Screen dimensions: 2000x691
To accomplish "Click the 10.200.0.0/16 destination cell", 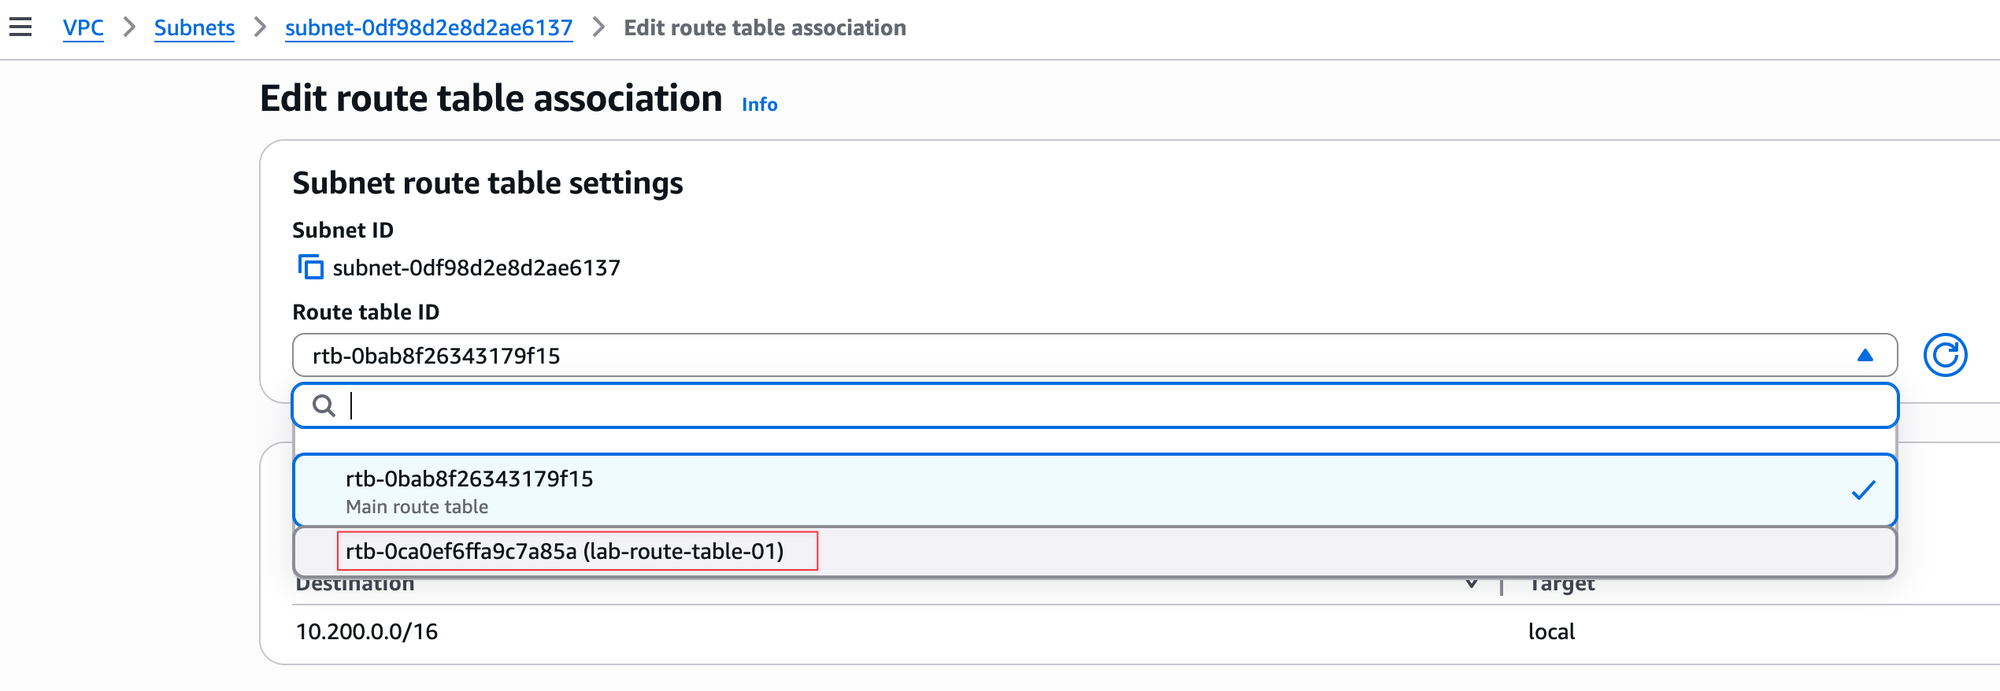I will [367, 632].
